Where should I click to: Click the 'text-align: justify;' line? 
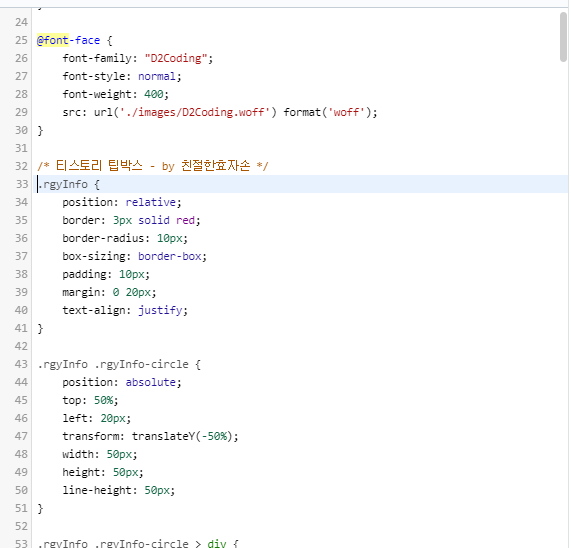[x=125, y=310]
